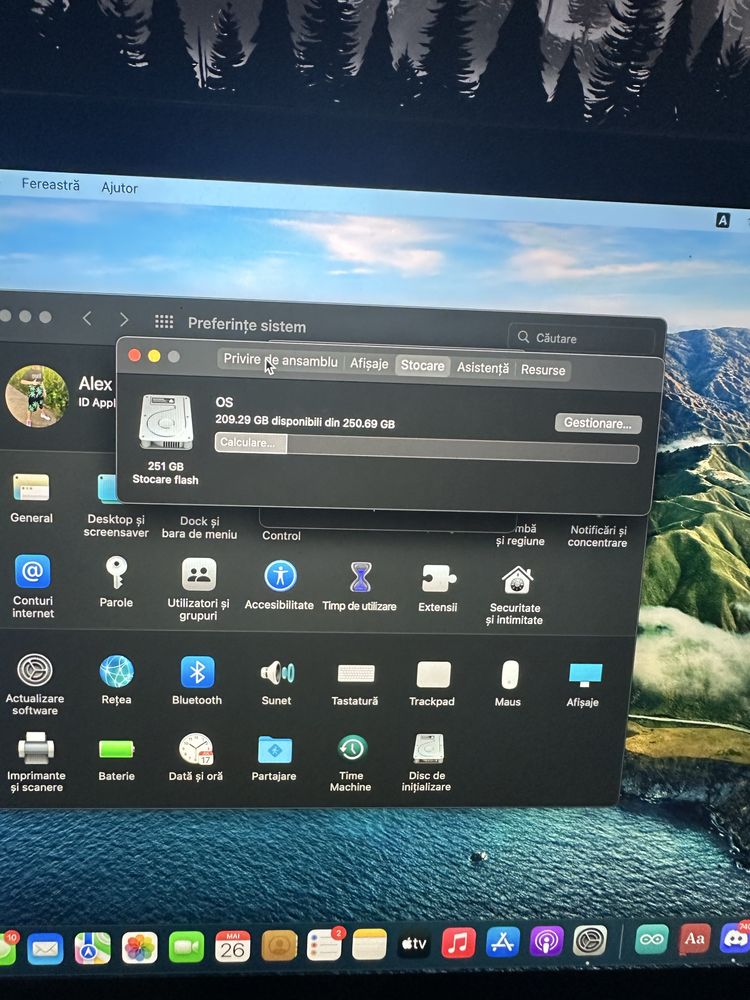Open Reminders from the Dock
The height and width of the screenshot is (1000, 750).
(325, 945)
